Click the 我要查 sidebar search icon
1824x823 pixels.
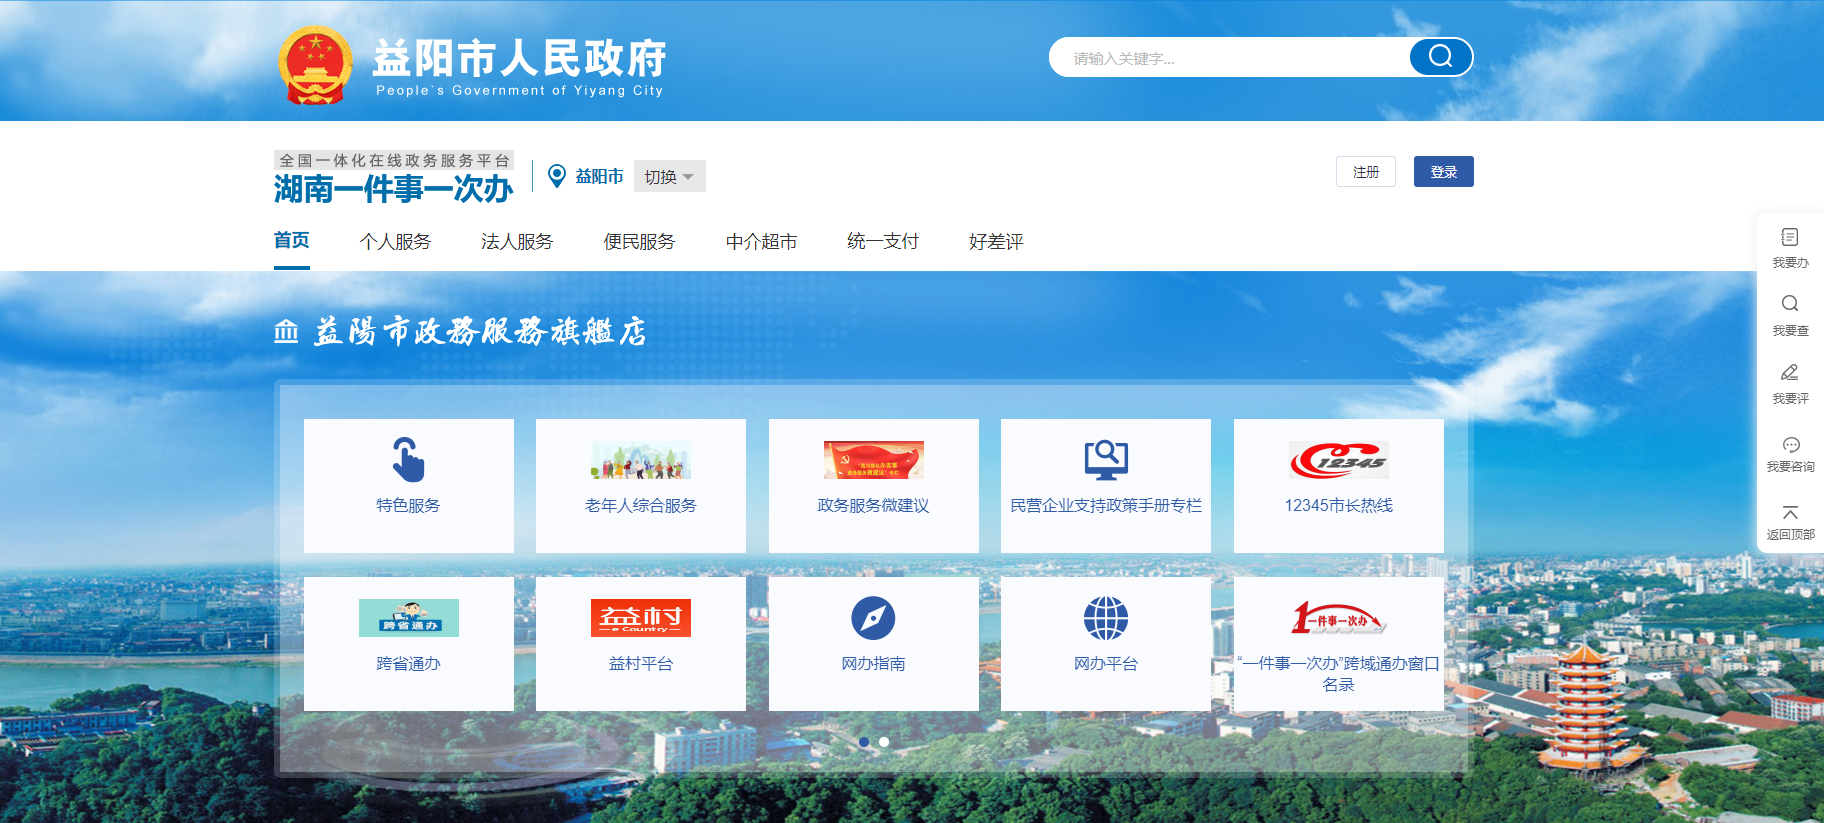1790,304
